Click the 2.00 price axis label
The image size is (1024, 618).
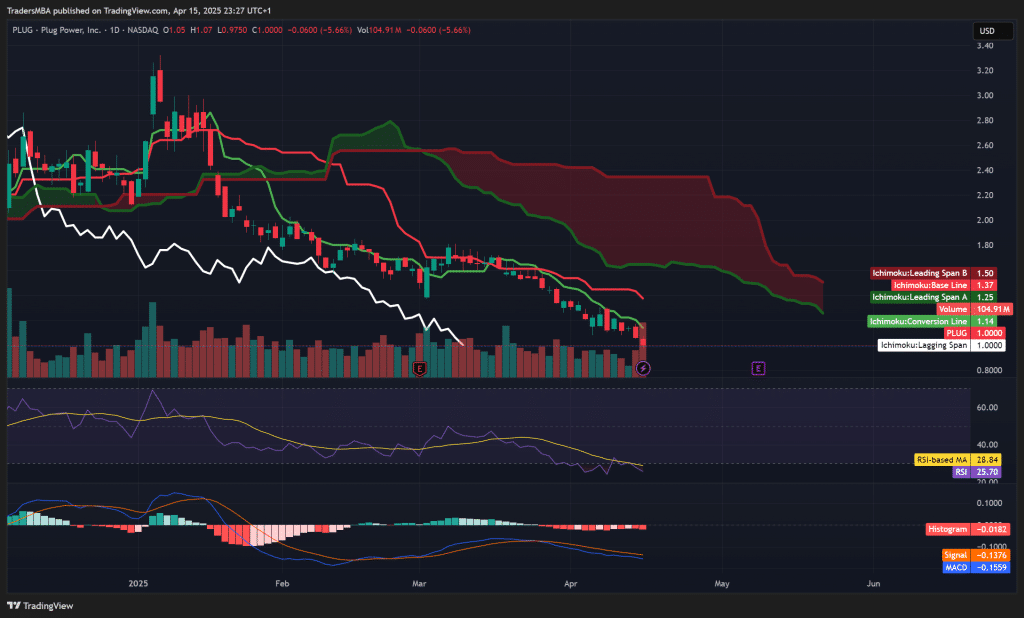(x=985, y=220)
